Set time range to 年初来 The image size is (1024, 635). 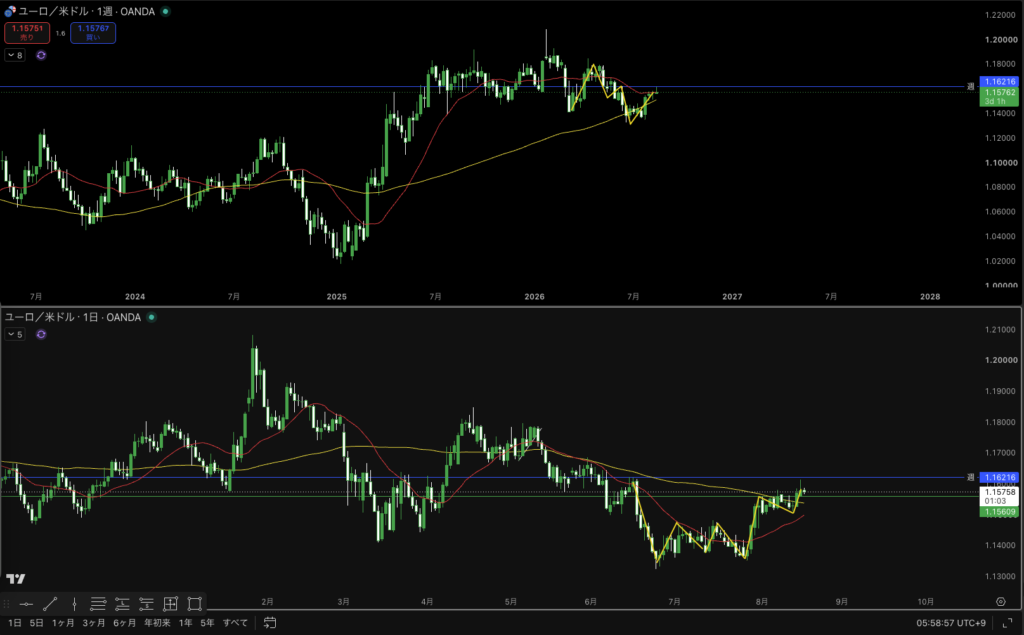pyautogui.click(x=157, y=623)
